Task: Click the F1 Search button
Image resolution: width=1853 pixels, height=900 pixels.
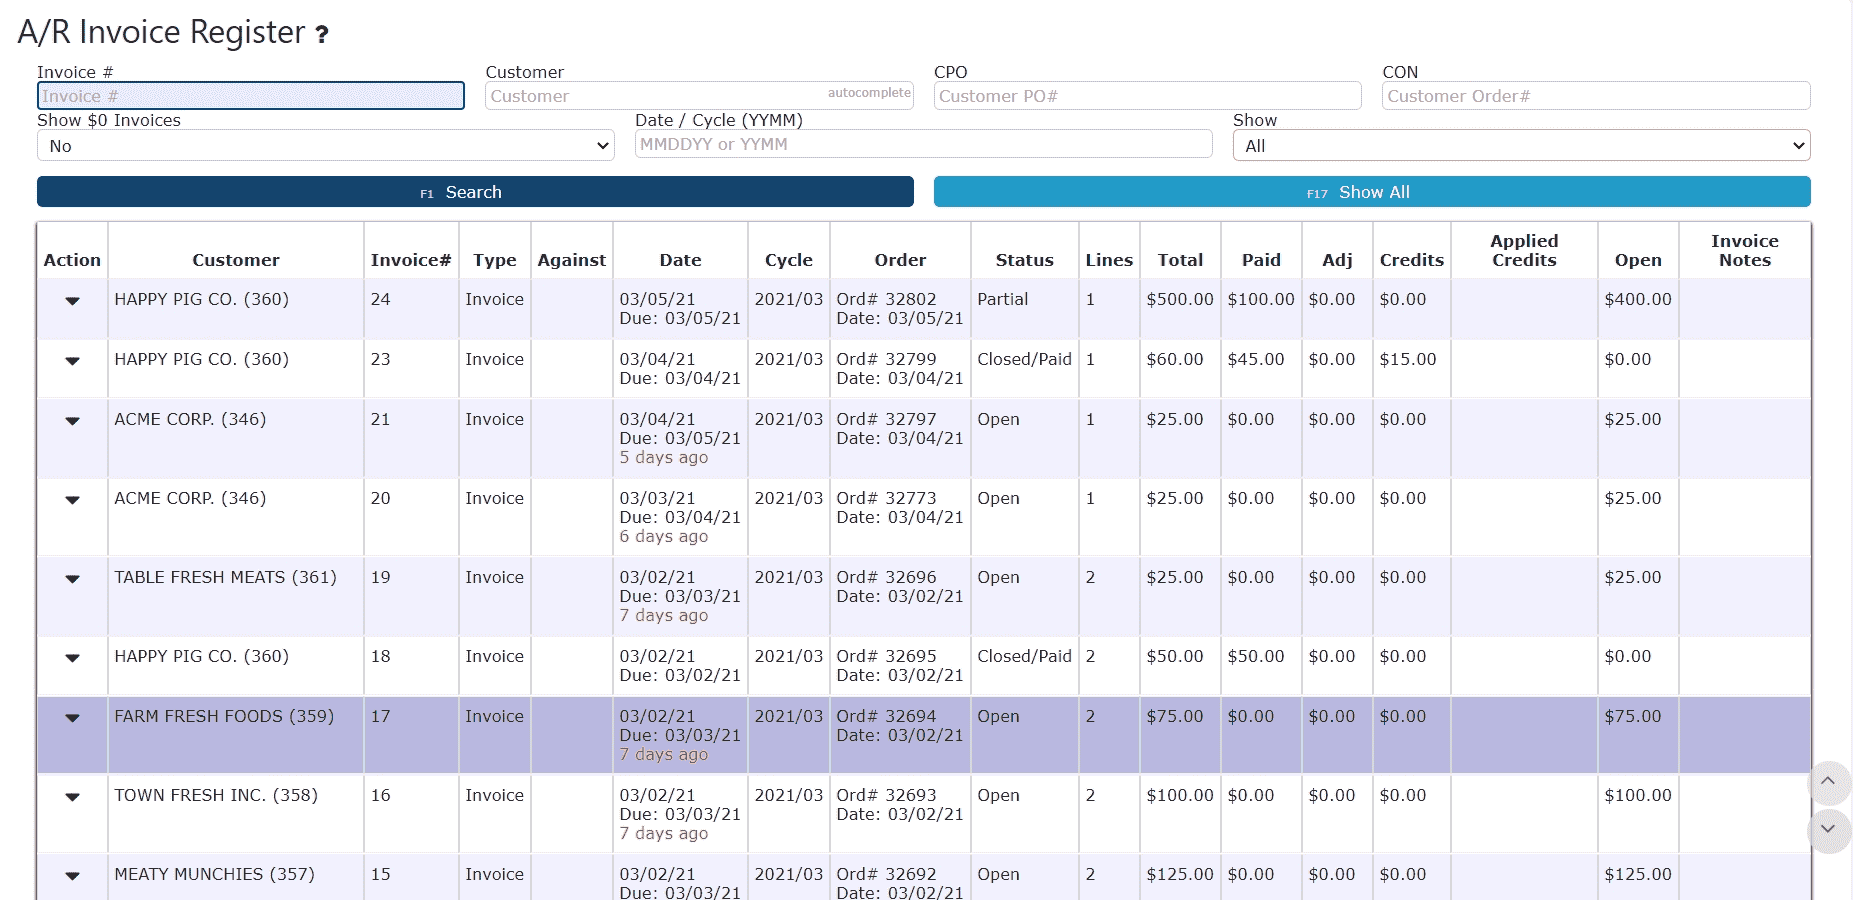Action: coord(475,192)
